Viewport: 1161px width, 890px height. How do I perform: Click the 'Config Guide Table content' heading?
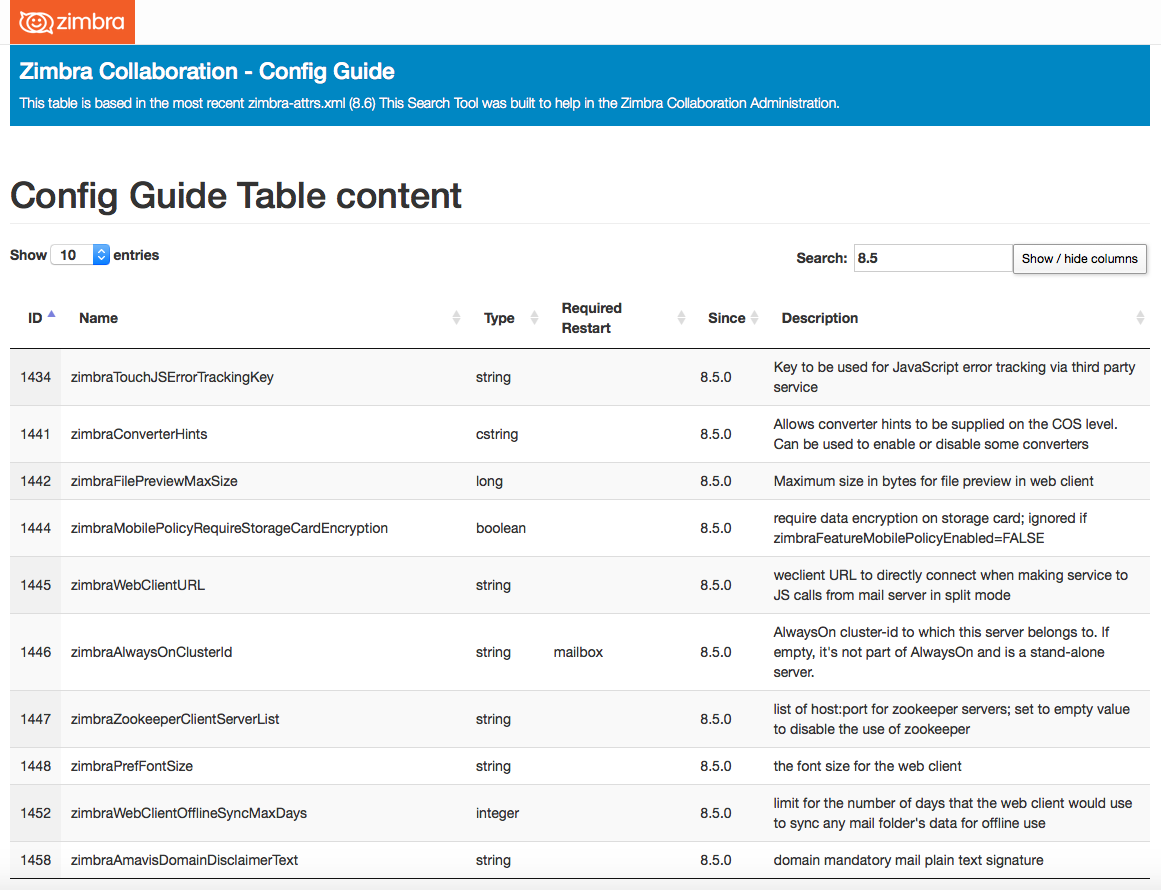(235, 195)
